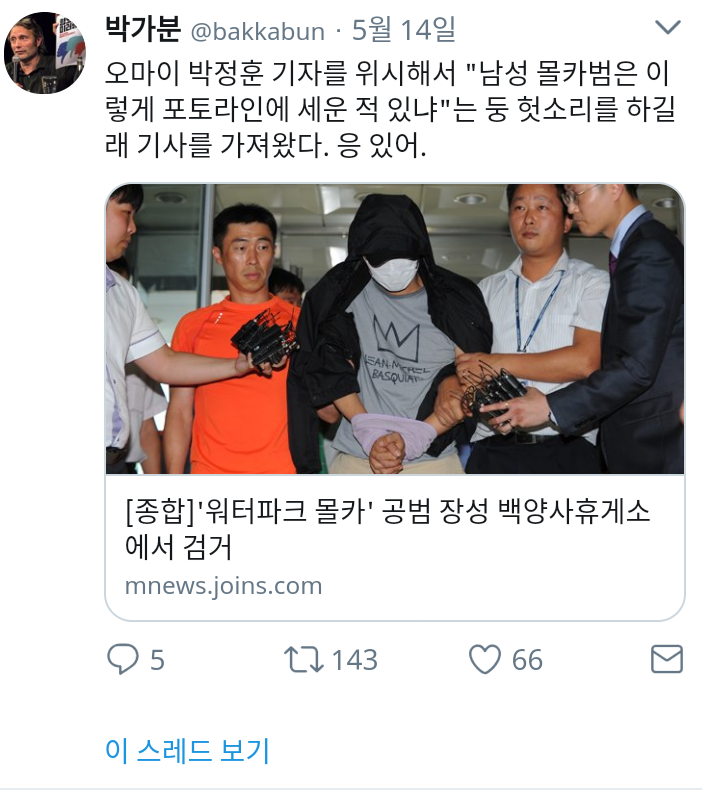The height and width of the screenshot is (790, 702).
Task: Open 박가분's profile picture
Action: [45, 53]
